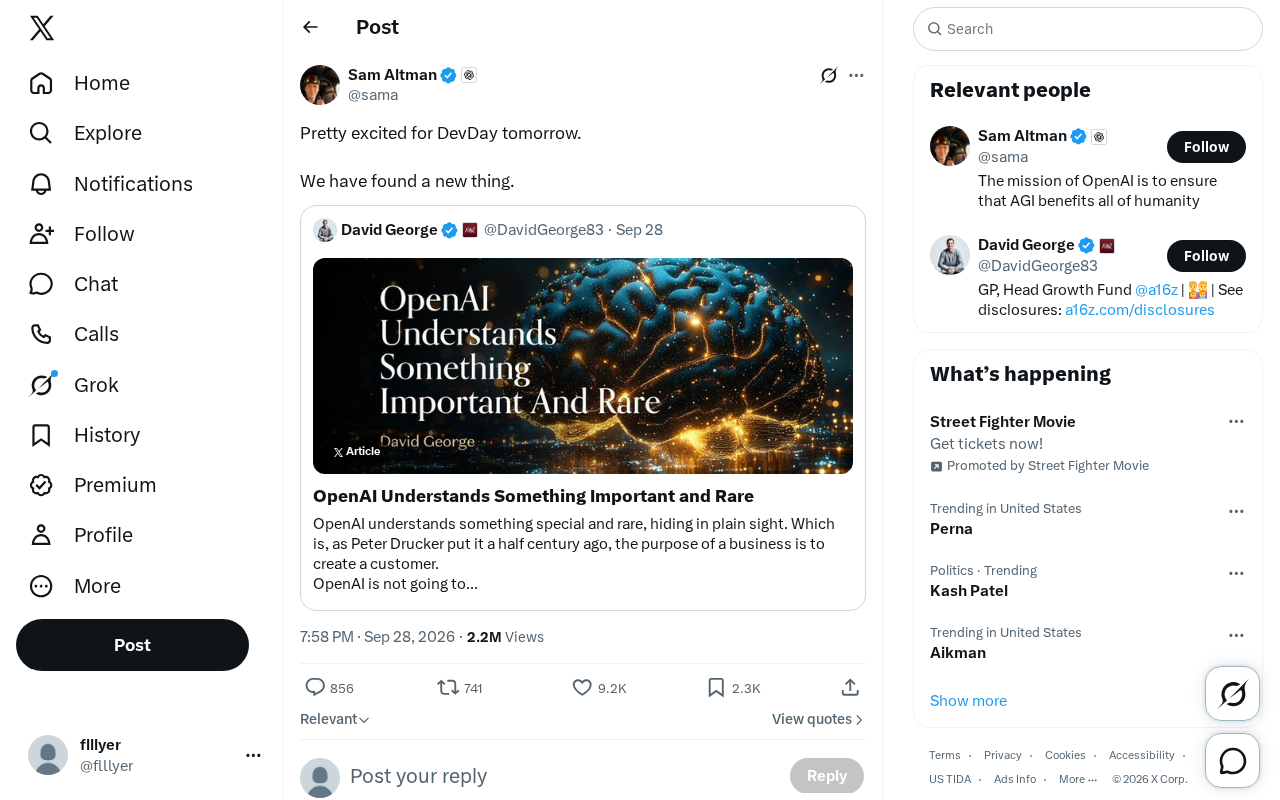This screenshot has width=1280, height=800.
Task: Expand the Relevant replies sort dropdown
Action: tap(335, 719)
